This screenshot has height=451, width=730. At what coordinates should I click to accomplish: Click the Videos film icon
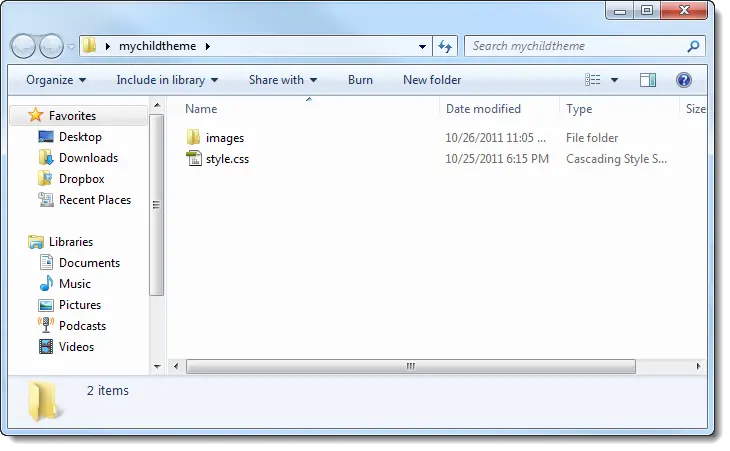(x=46, y=347)
